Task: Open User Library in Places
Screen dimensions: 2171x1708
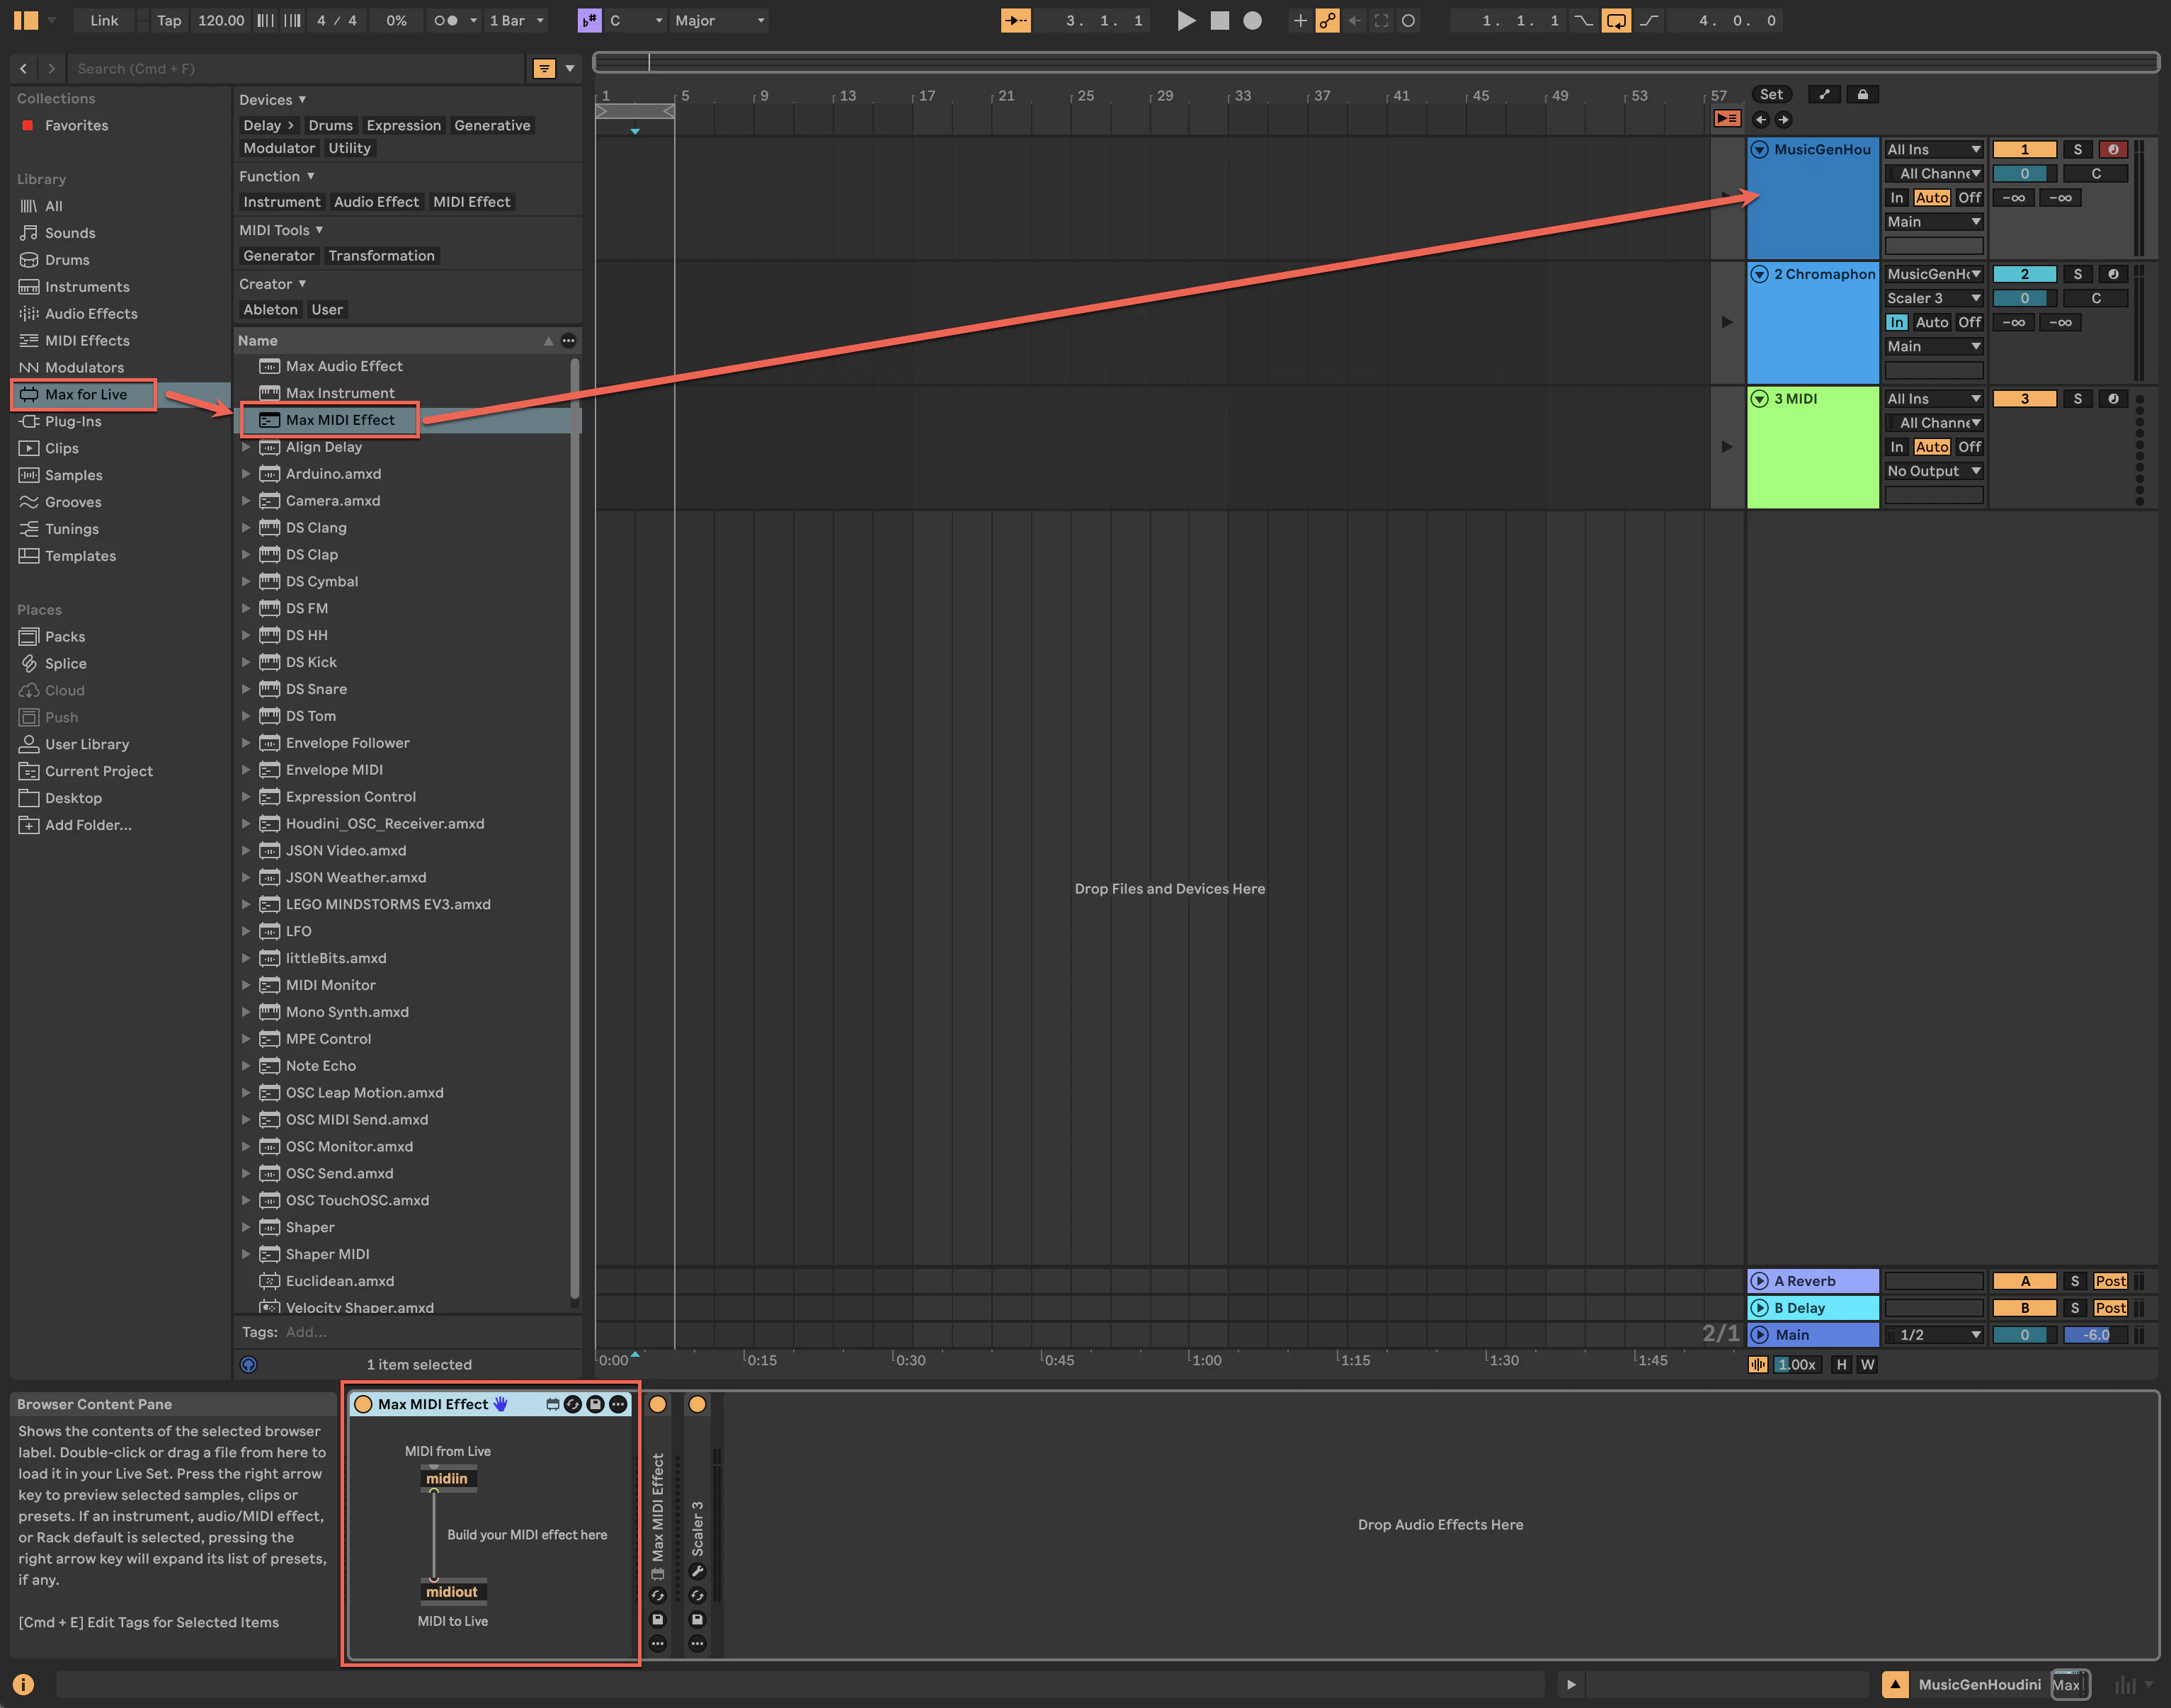Action: coord(87,744)
